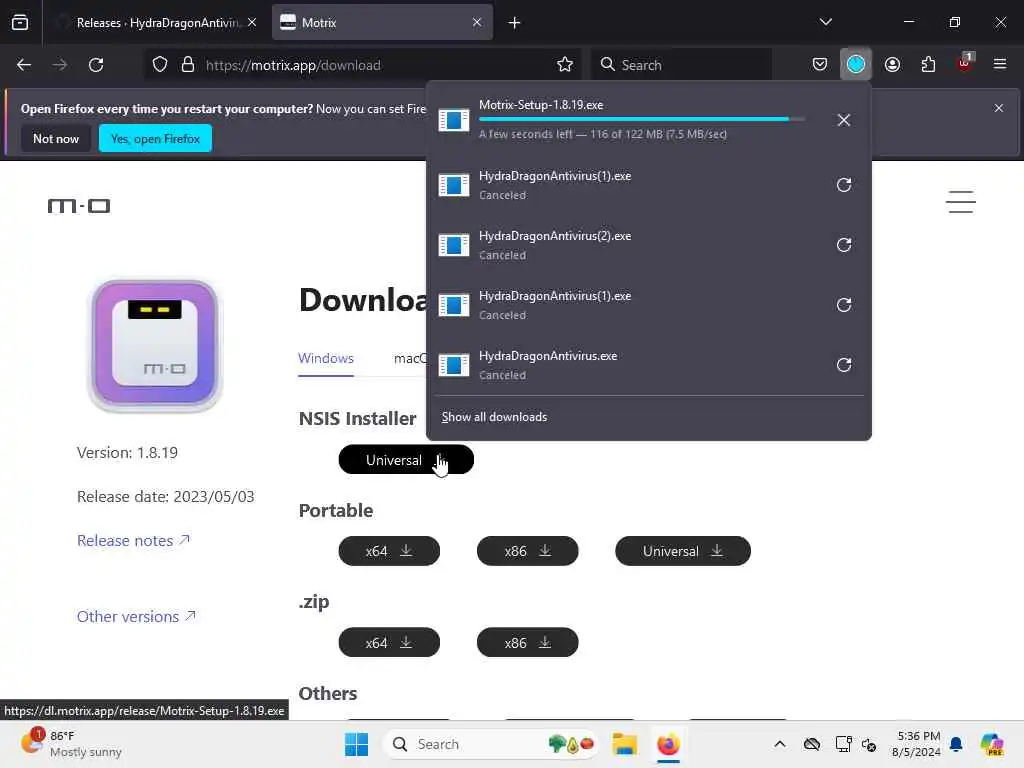Click Show all downloads
This screenshot has height=768, width=1024.
coord(494,417)
